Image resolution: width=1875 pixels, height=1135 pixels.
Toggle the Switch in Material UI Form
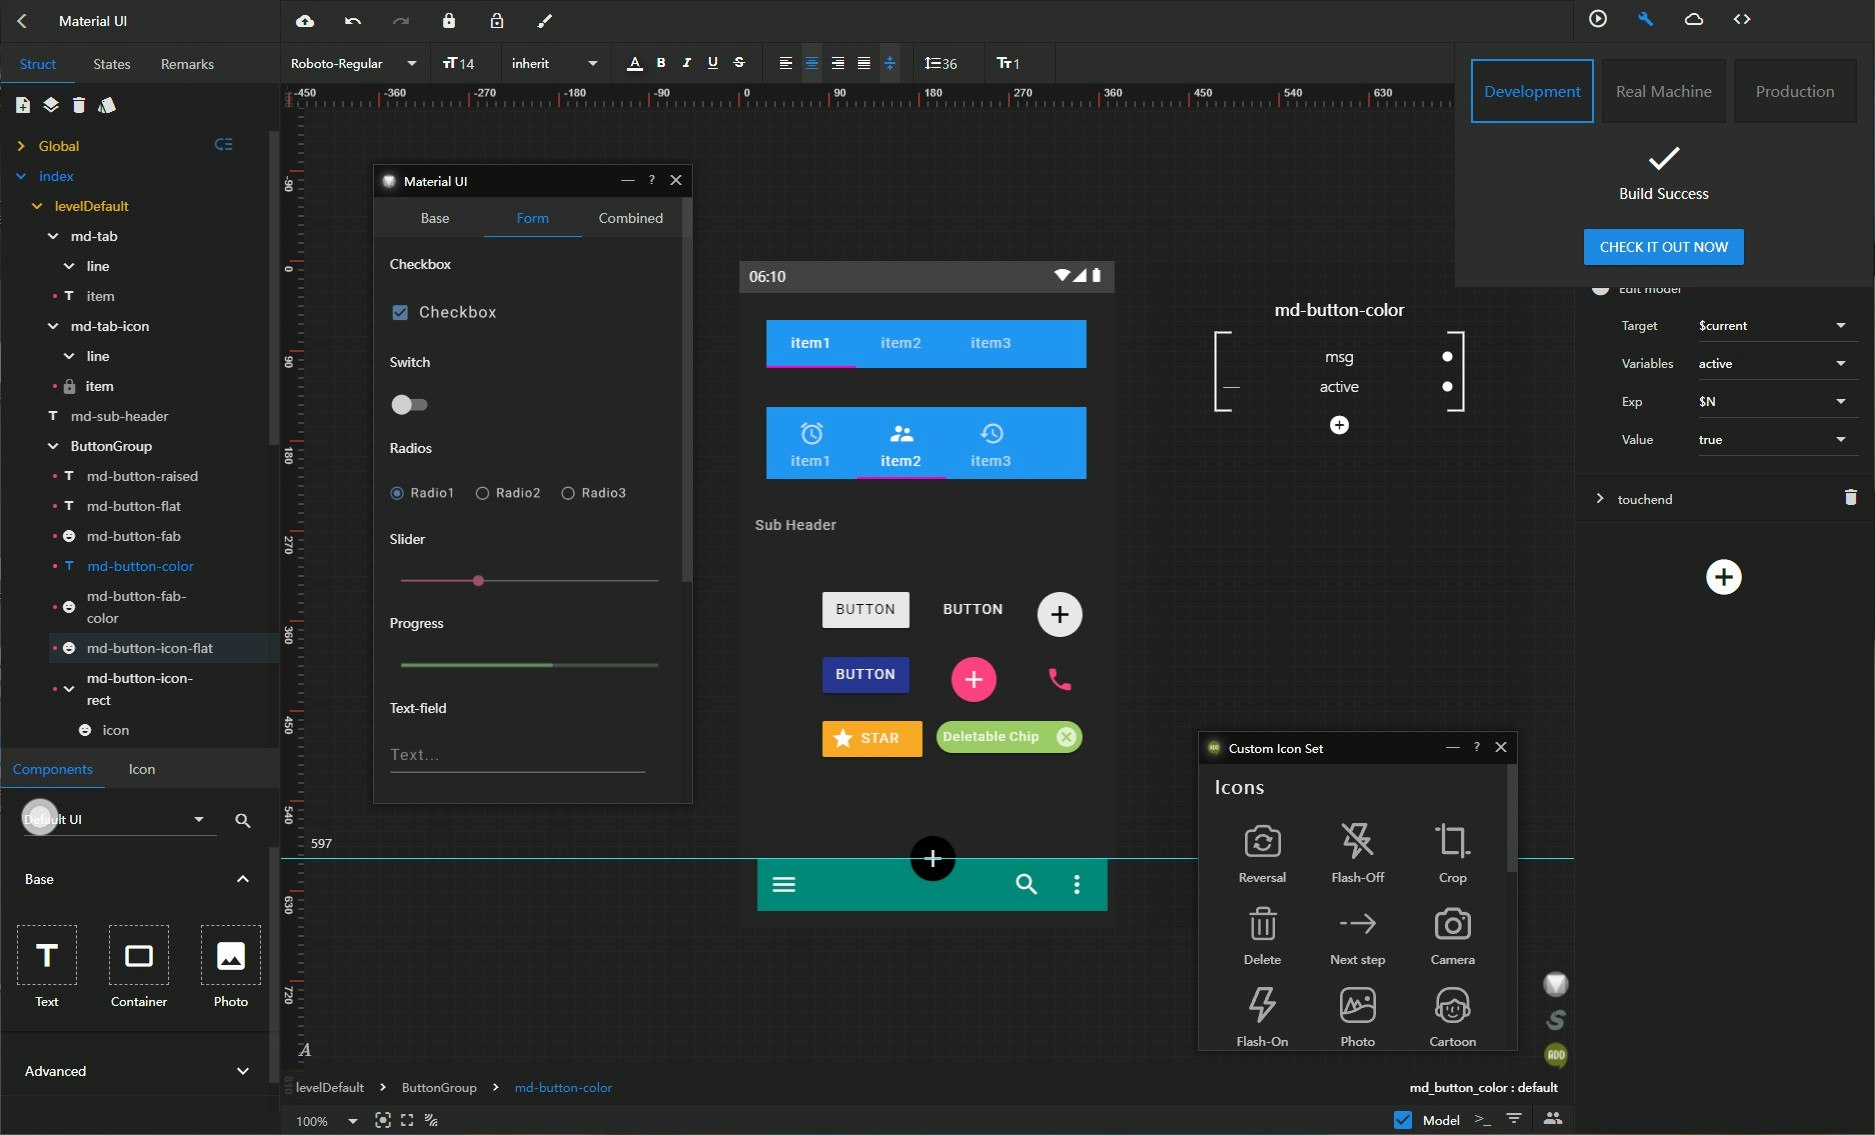[409, 405]
